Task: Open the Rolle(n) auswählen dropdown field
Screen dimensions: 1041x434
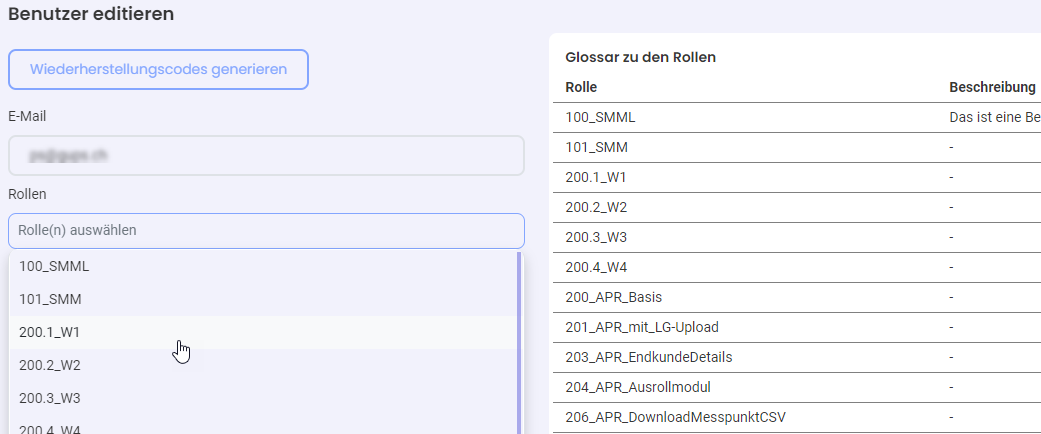Action: (x=266, y=231)
